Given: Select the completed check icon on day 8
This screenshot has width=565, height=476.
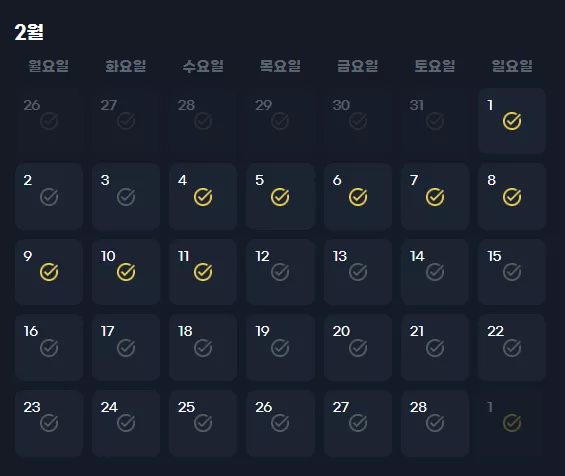Looking at the screenshot, I should tap(512, 197).
